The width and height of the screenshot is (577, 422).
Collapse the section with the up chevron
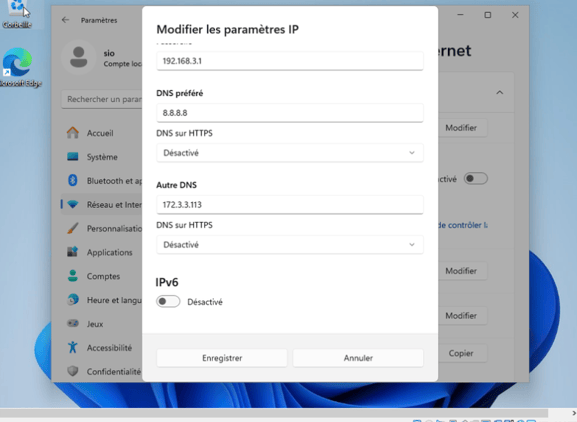[499, 92]
